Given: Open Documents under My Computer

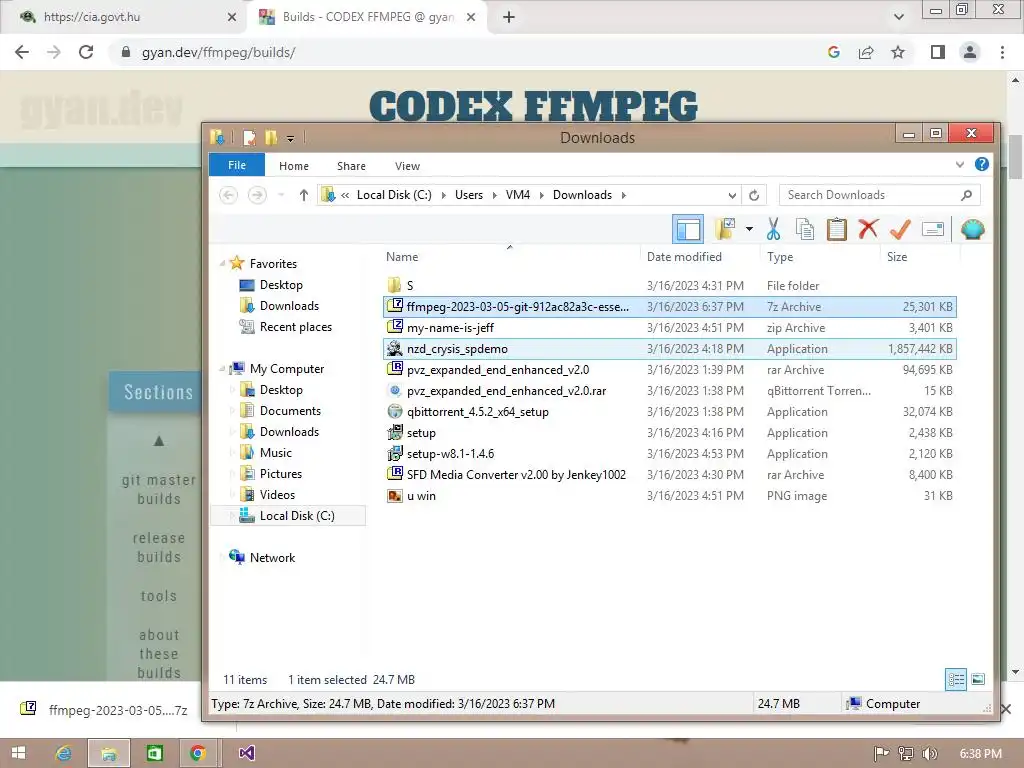Looking at the screenshot, I should pos(290,411).
